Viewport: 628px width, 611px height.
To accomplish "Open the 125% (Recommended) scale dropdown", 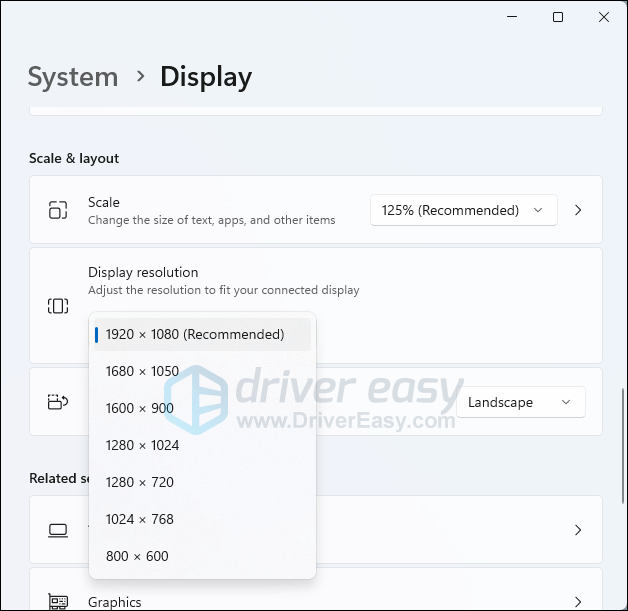I will pyautogui.click(x=463, y=210).
